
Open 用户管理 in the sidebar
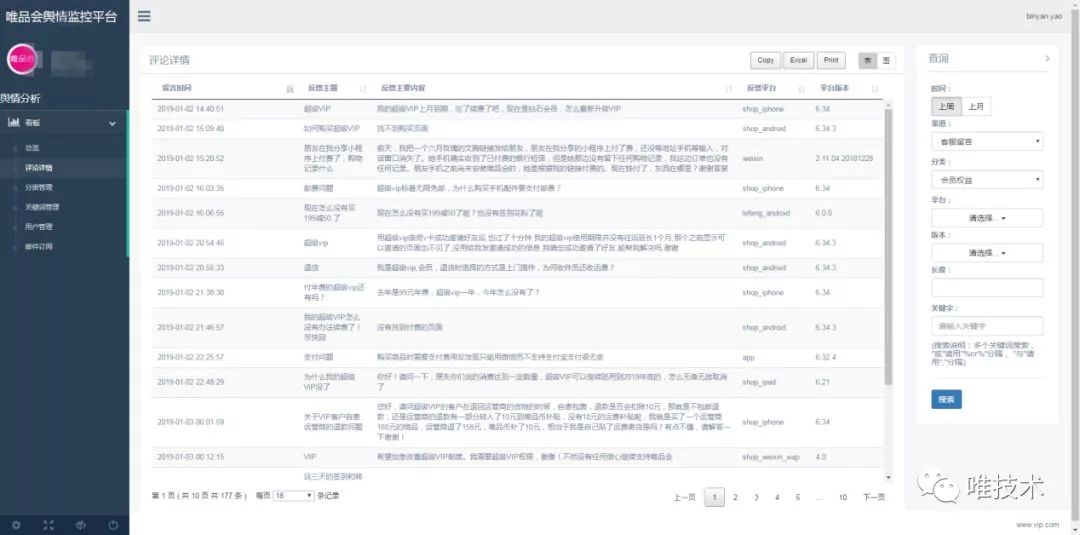39,227
